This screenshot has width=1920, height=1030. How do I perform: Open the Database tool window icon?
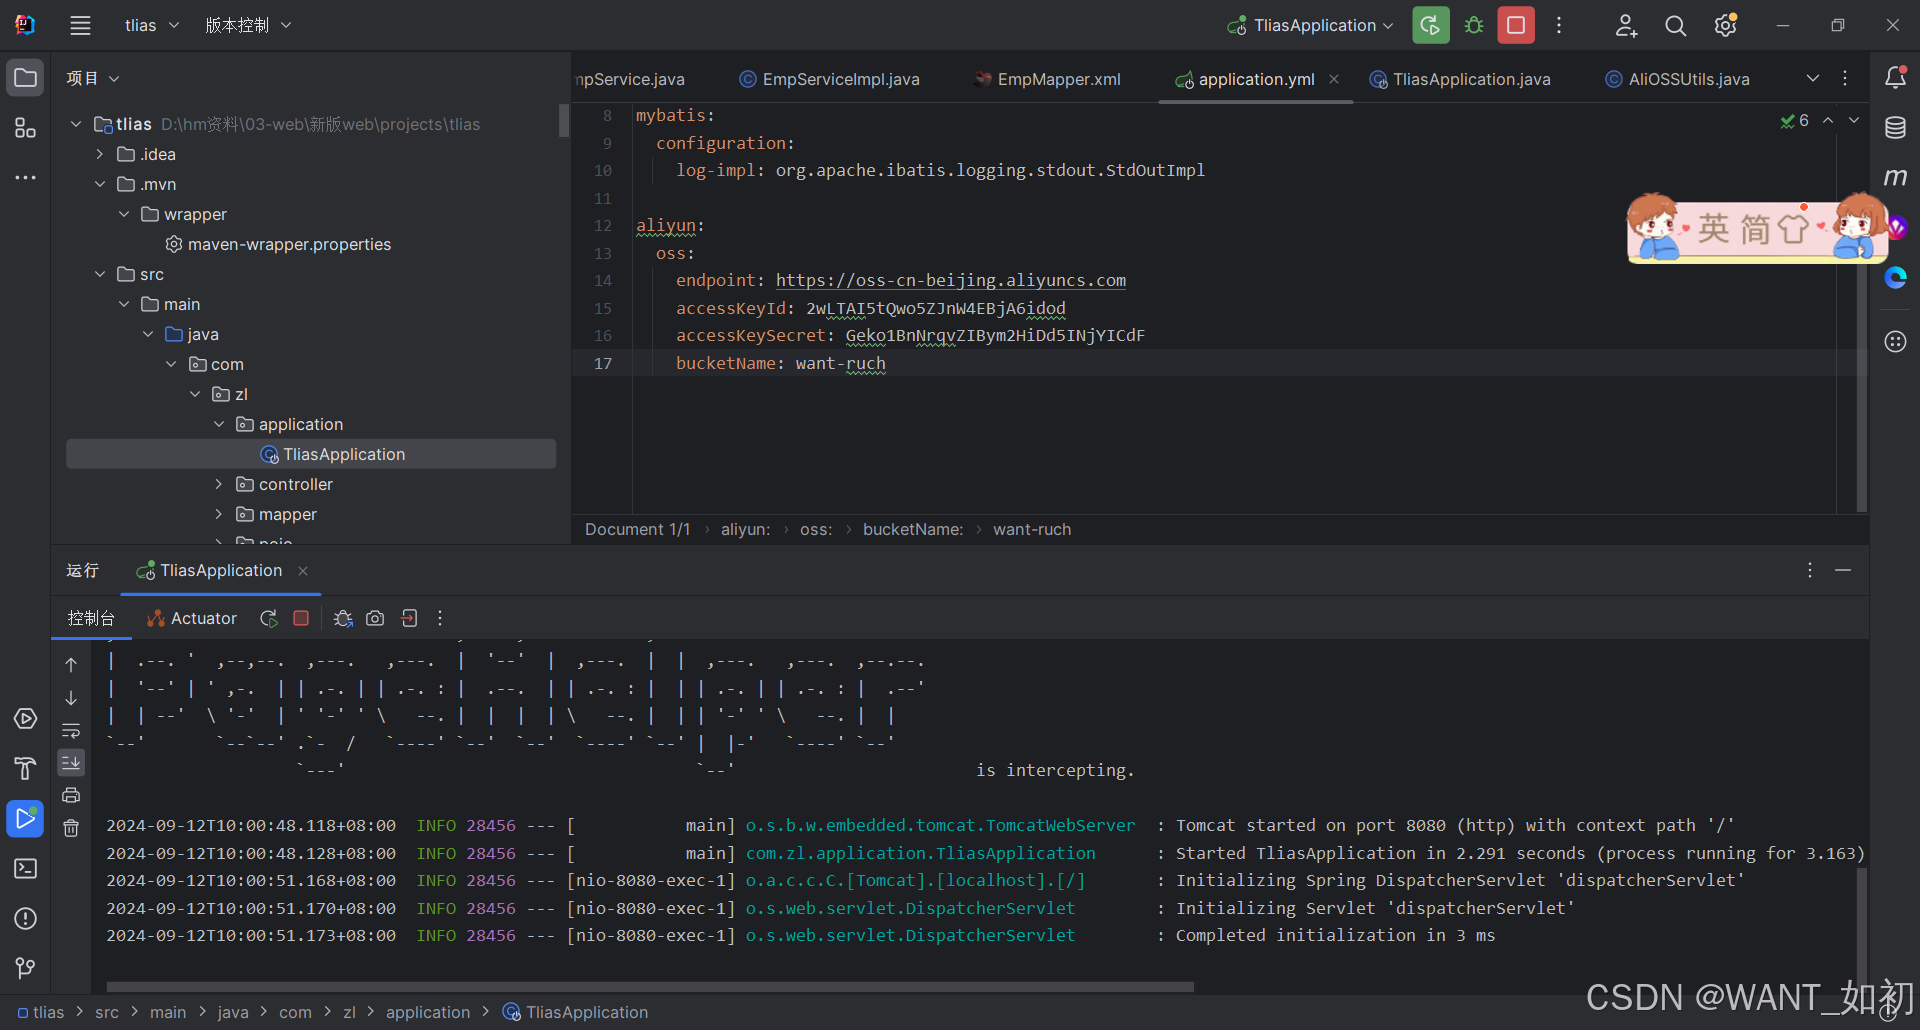coord(1895,128)
